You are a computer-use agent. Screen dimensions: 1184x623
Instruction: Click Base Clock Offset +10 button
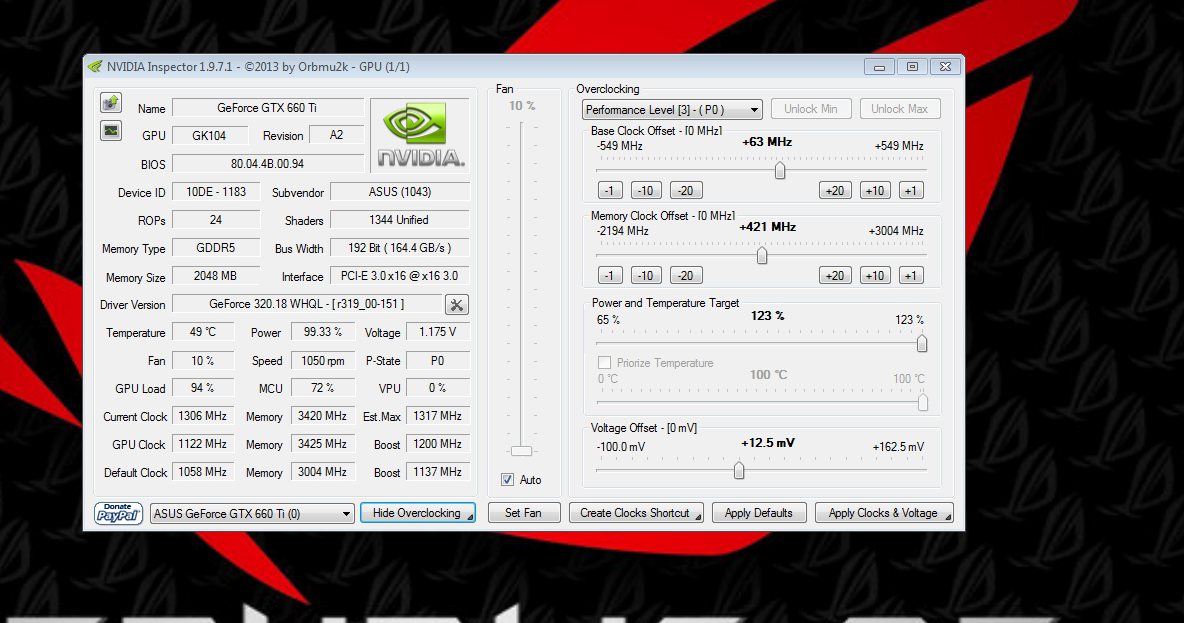point(875,190)
